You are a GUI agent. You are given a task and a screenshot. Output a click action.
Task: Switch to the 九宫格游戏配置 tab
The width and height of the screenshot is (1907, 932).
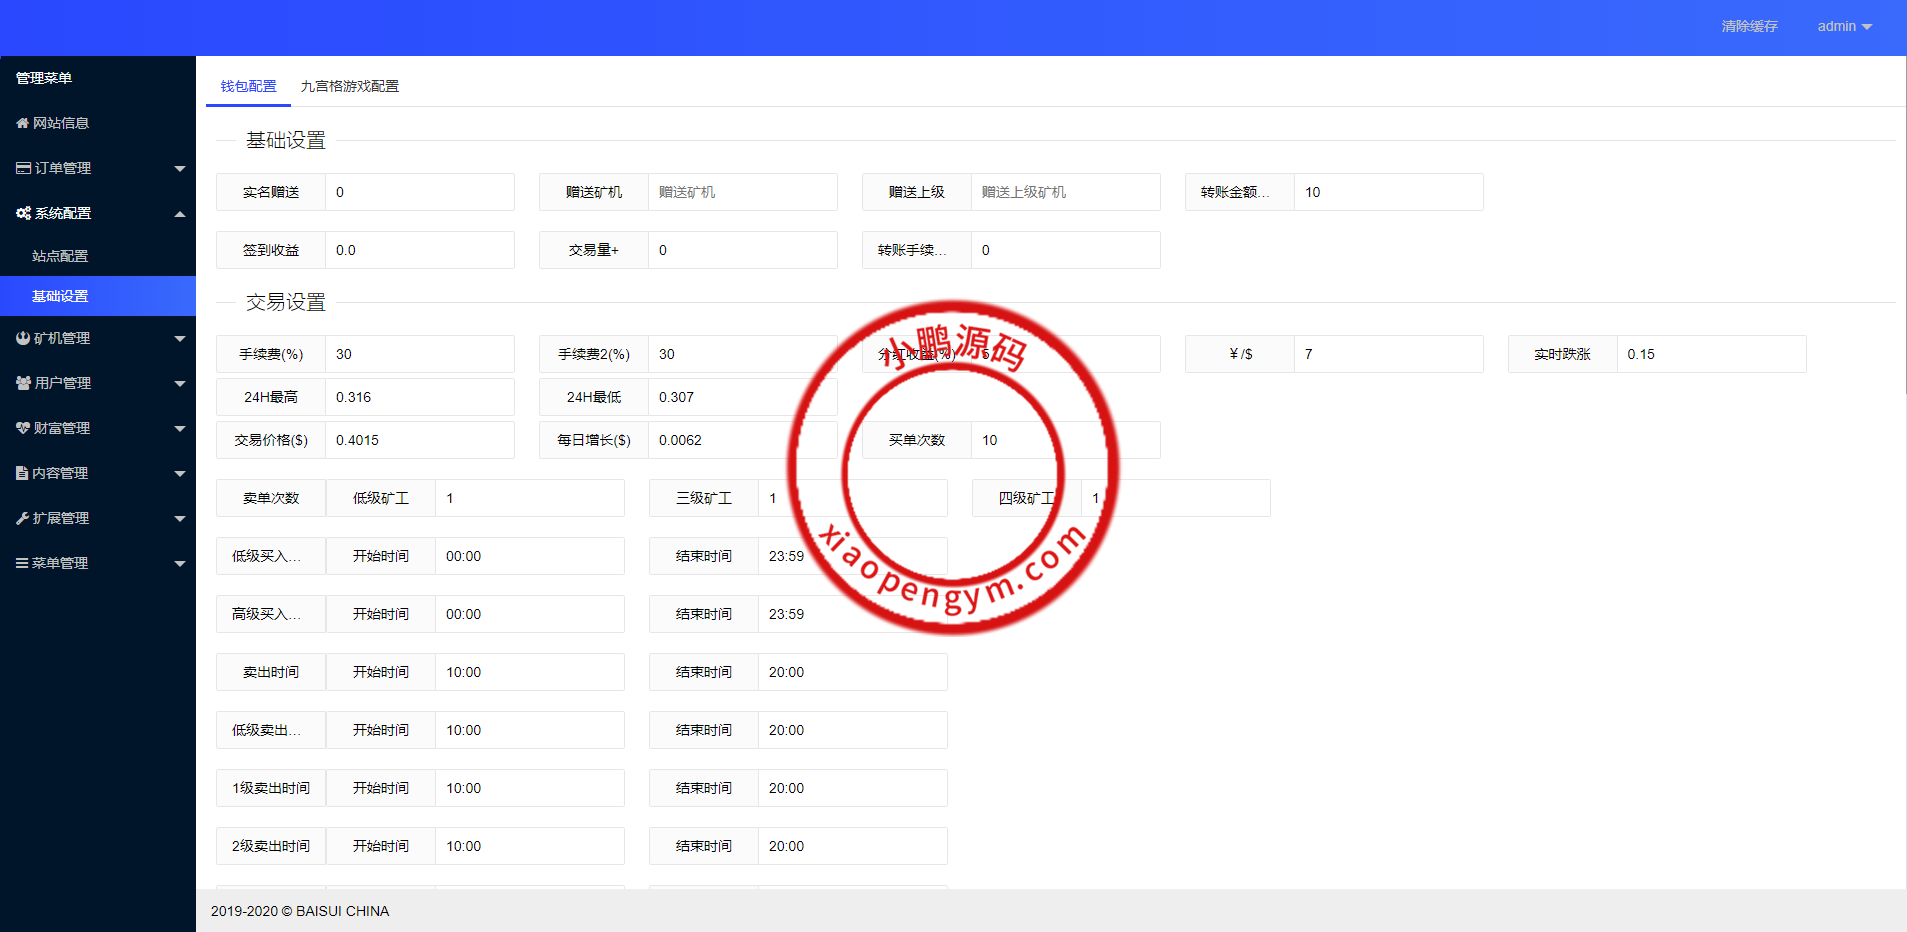[x=349, y=86]
